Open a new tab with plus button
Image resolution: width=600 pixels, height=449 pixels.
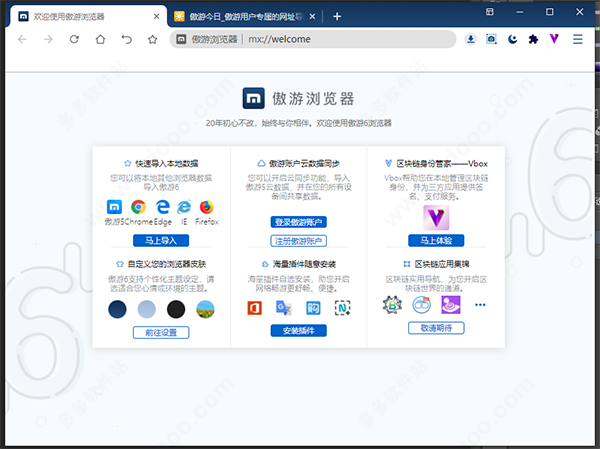click(x=337, y=16)
